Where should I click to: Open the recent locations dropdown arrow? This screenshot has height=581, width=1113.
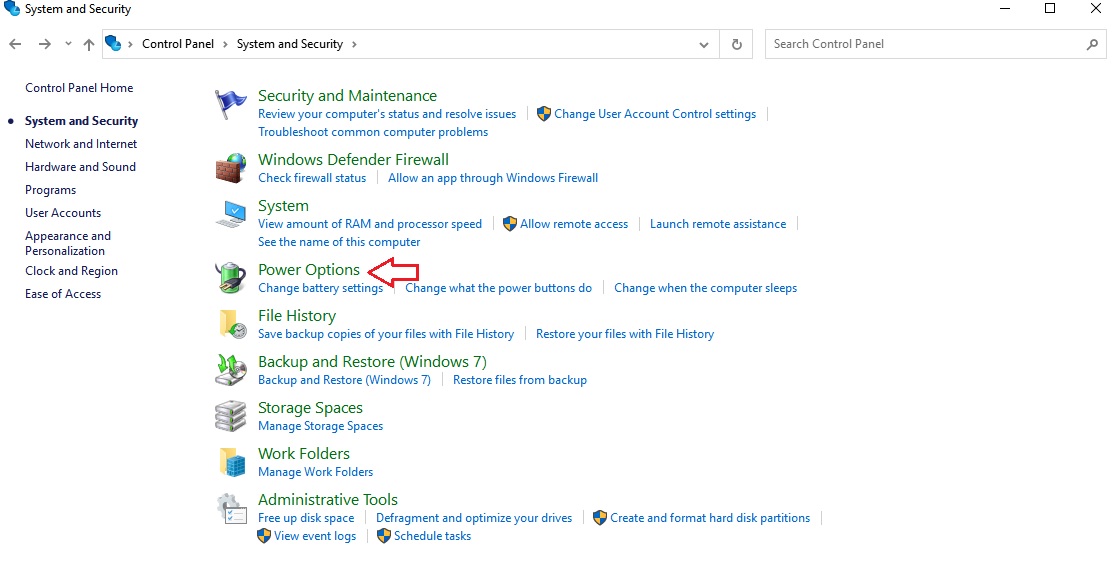coord(68,44)
